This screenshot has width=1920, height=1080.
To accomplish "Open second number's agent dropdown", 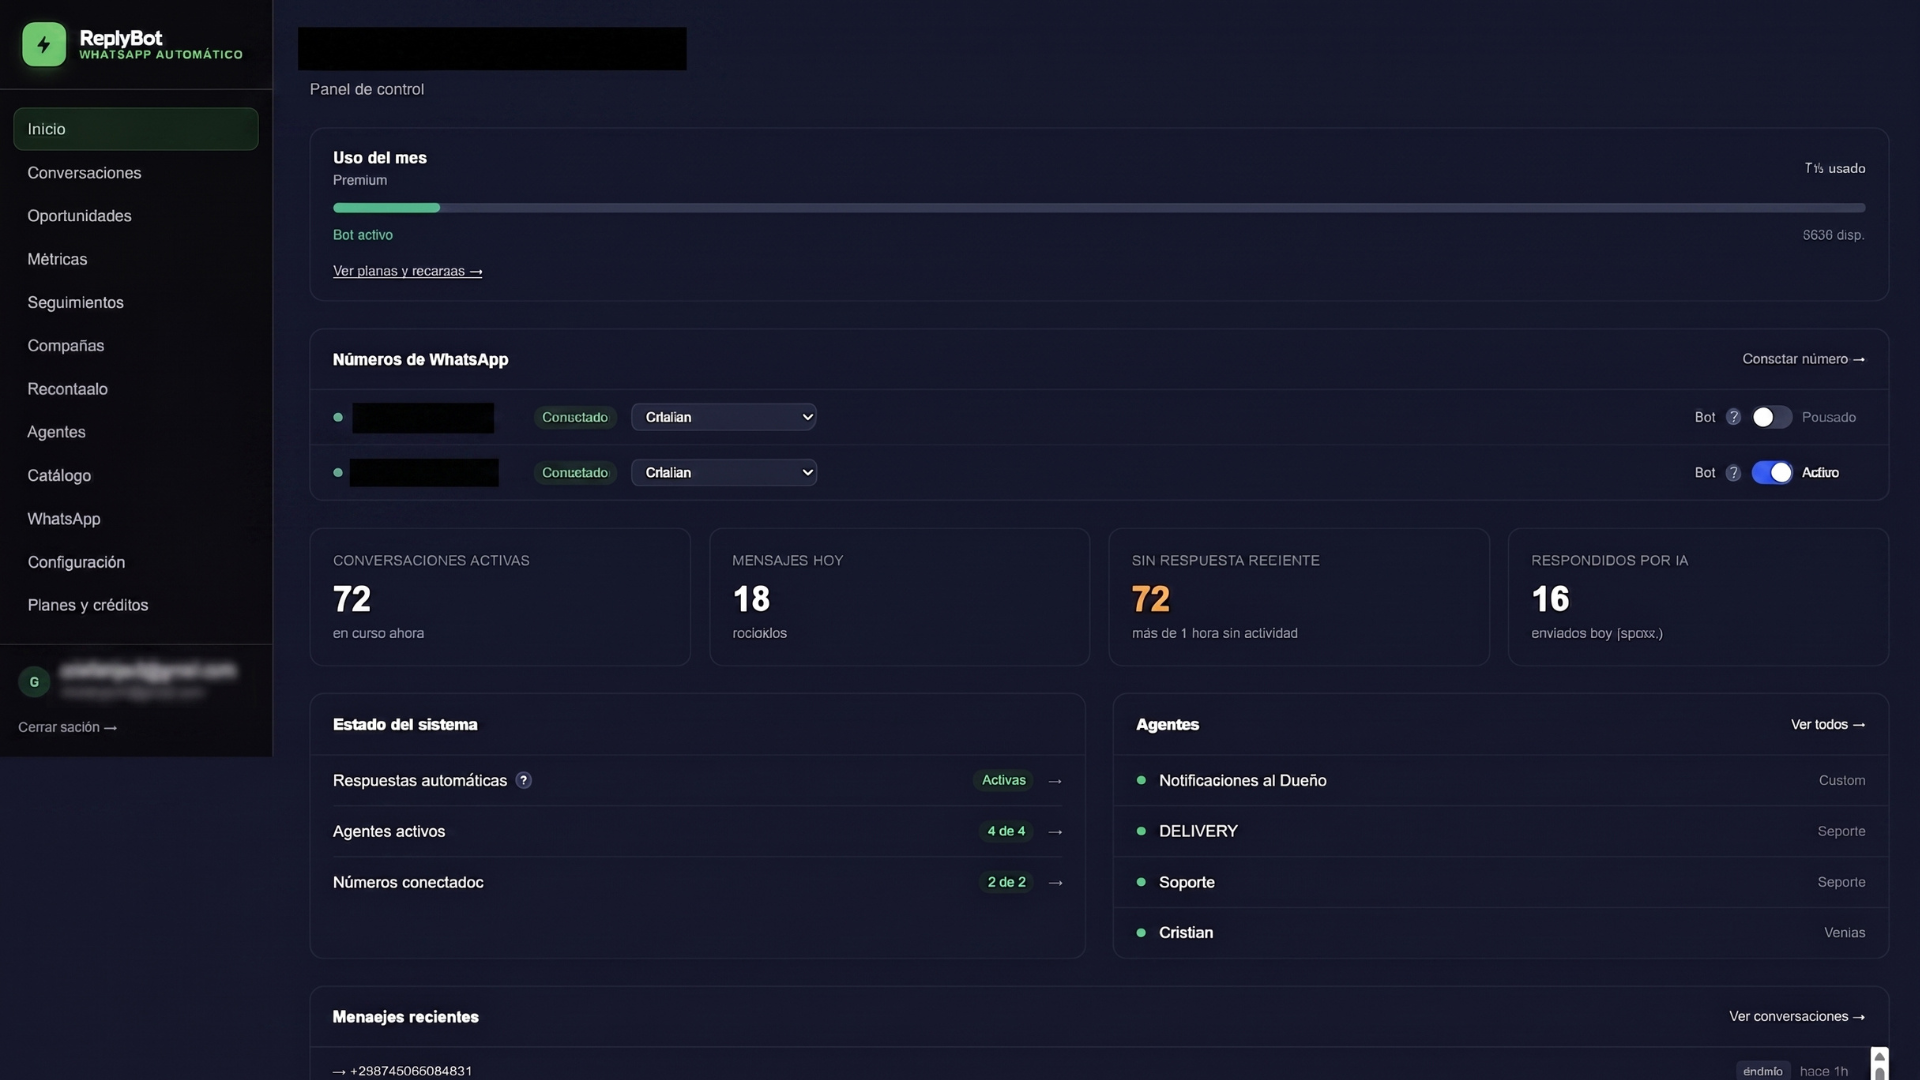I will pyautogui.click(x=724, y=473).
